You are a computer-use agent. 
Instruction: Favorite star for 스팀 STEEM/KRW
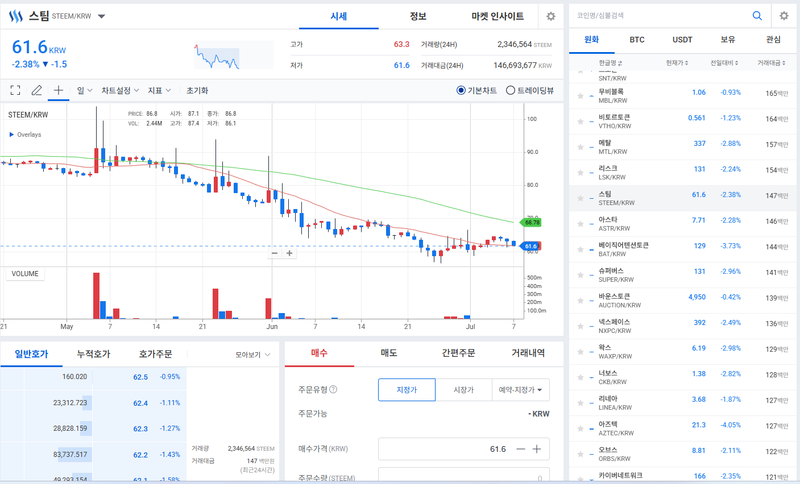pos(580,198)
